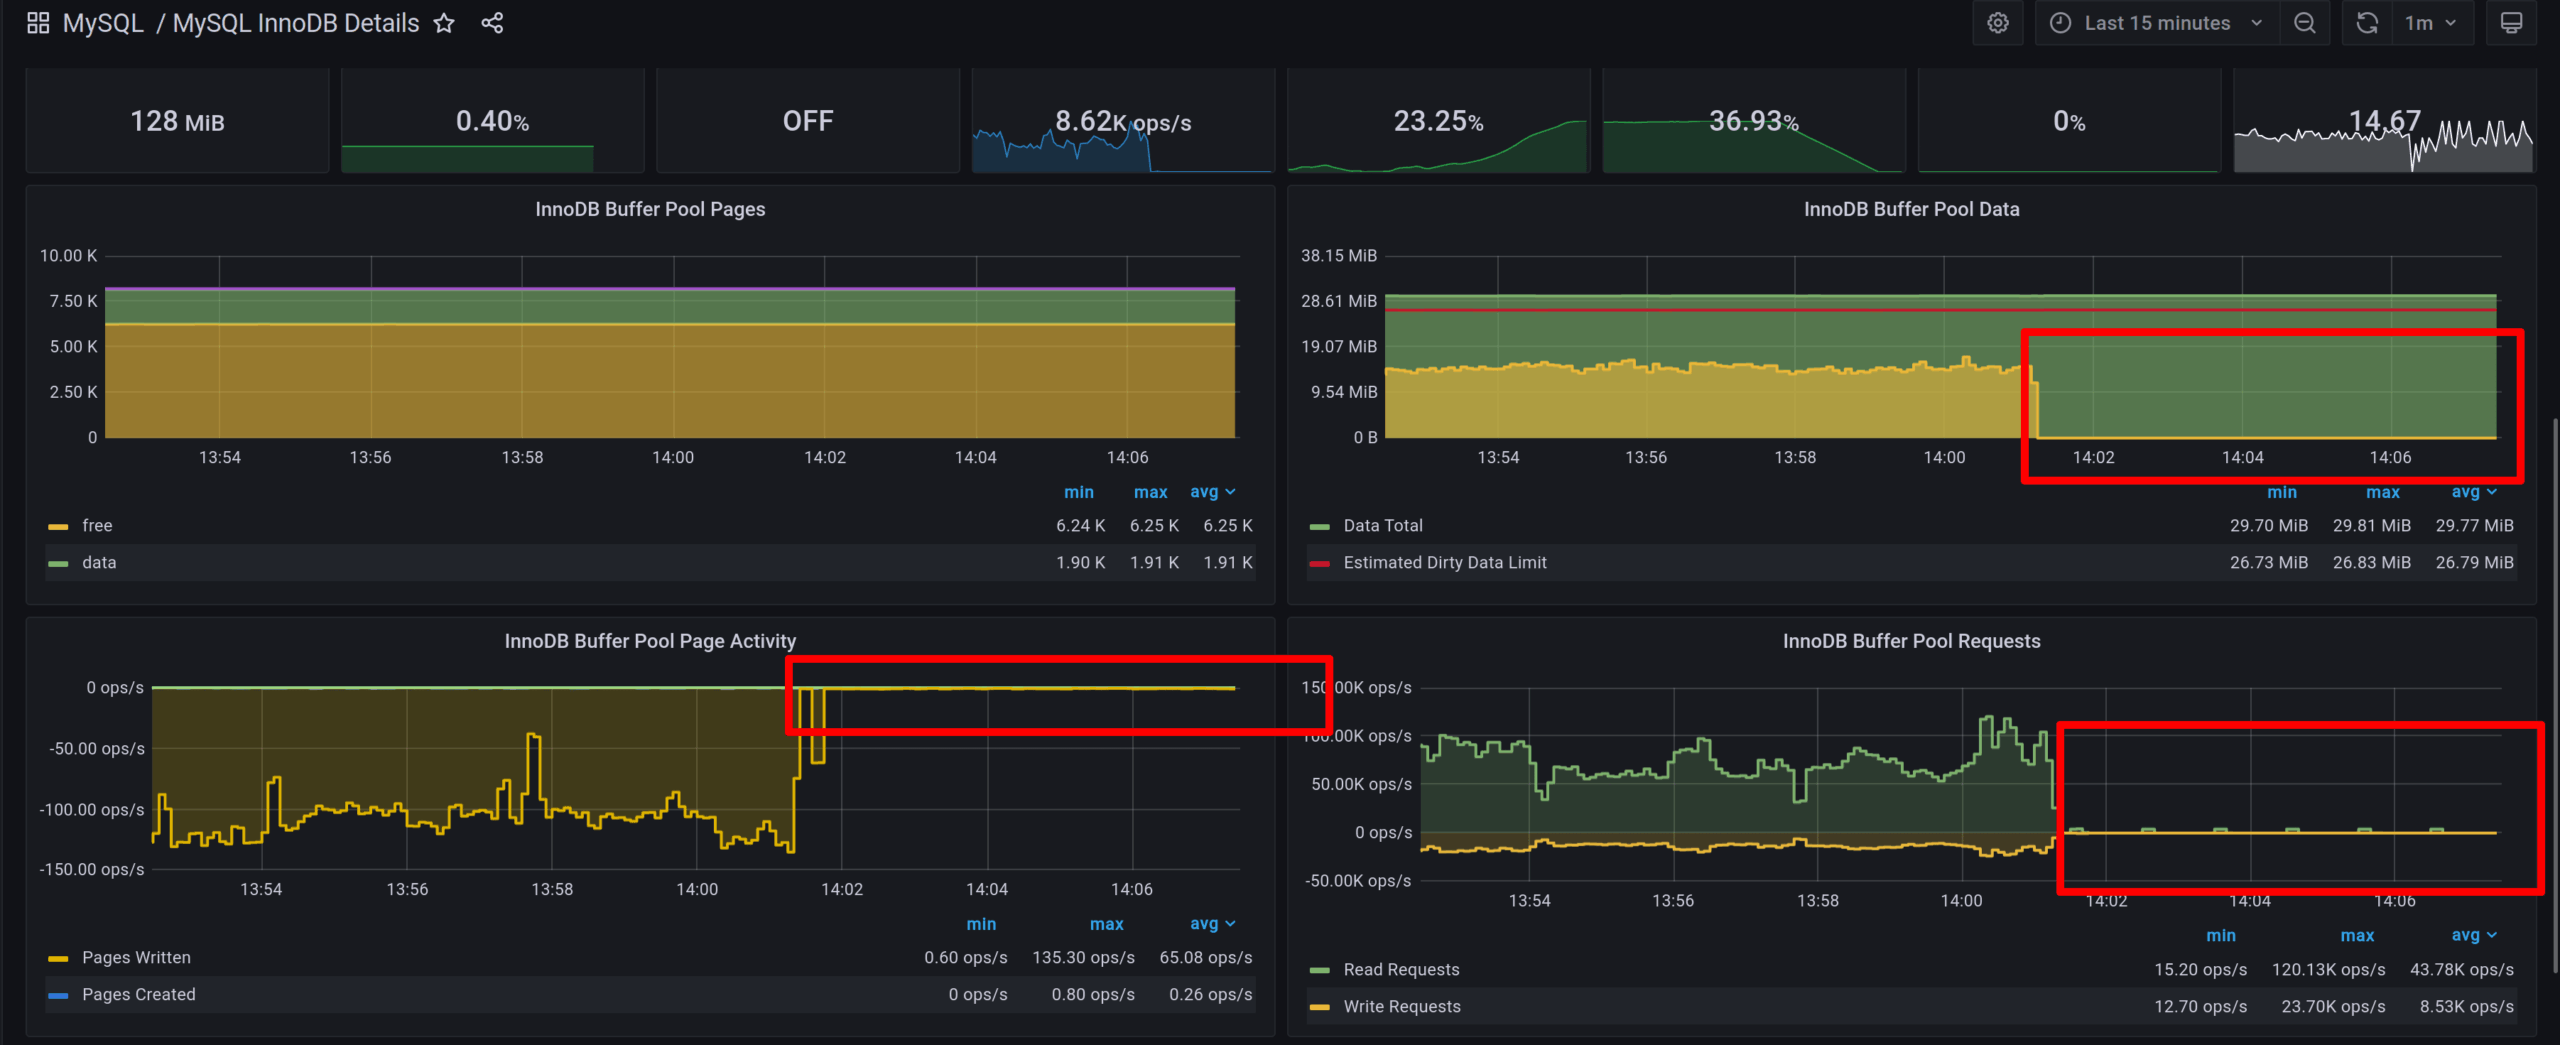The image size is (2560, 1045).
Task: Open the dashboard settings gear
Action: point(1998,22)
